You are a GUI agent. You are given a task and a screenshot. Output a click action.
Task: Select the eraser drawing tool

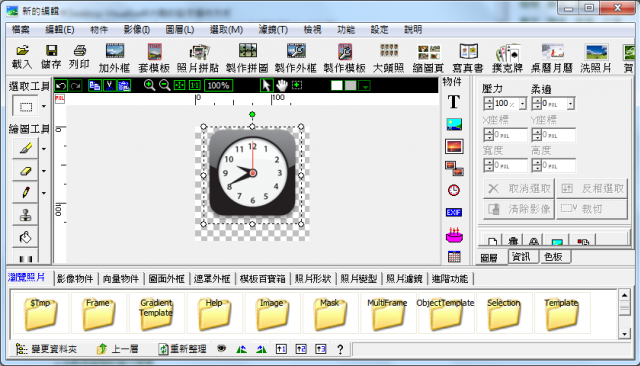coord(25,171)
